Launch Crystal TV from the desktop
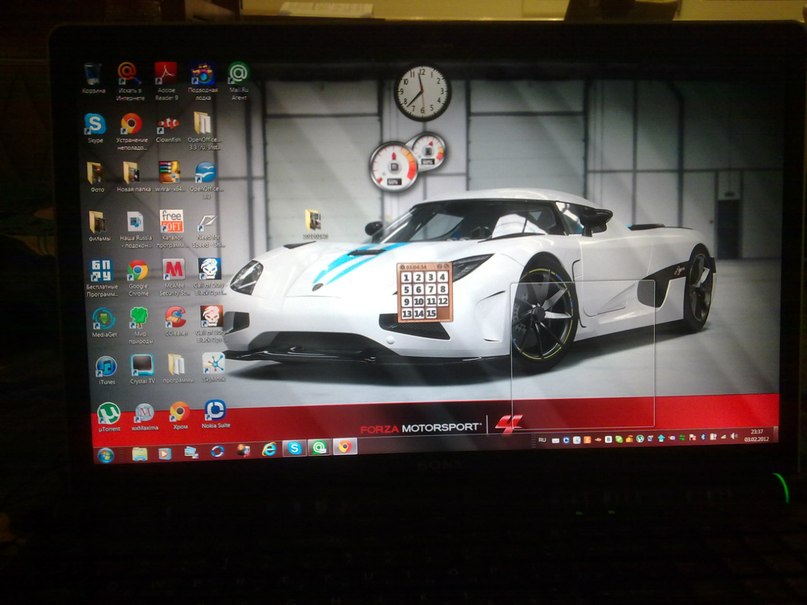The width and height of the screenshot is (807, 605). (141, 366)
